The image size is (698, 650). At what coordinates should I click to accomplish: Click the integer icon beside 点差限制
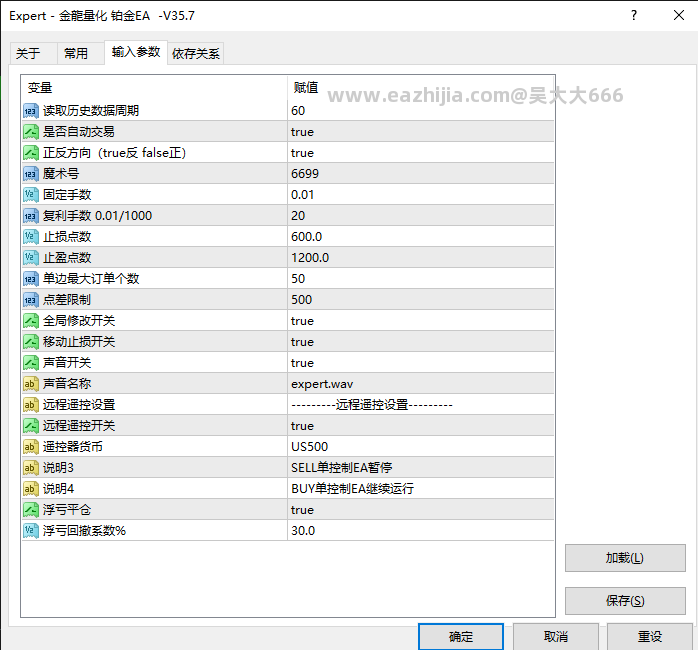[31, 300]
